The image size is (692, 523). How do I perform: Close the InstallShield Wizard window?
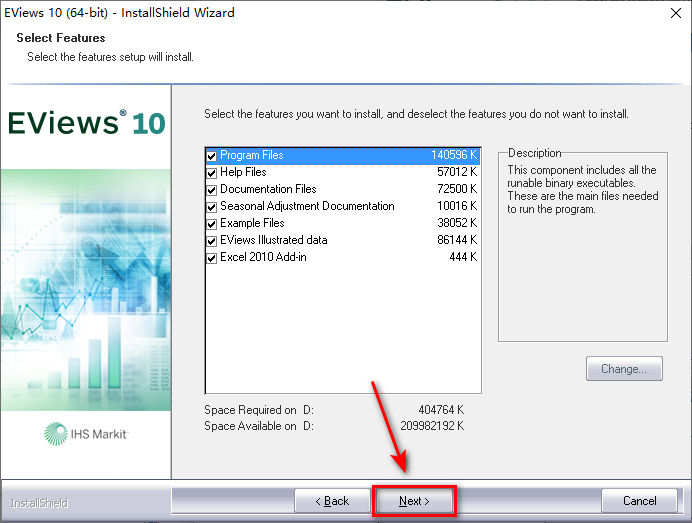pyautogui.click(x=676, y=13)
